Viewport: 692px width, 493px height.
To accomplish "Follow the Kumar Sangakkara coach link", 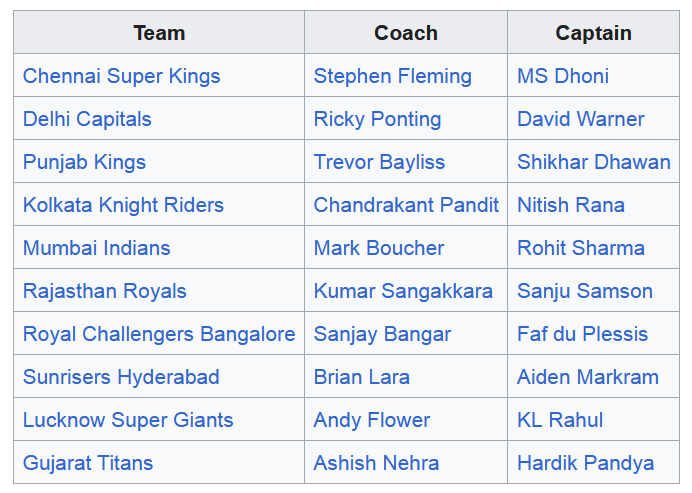I will [x=403, y=291].
